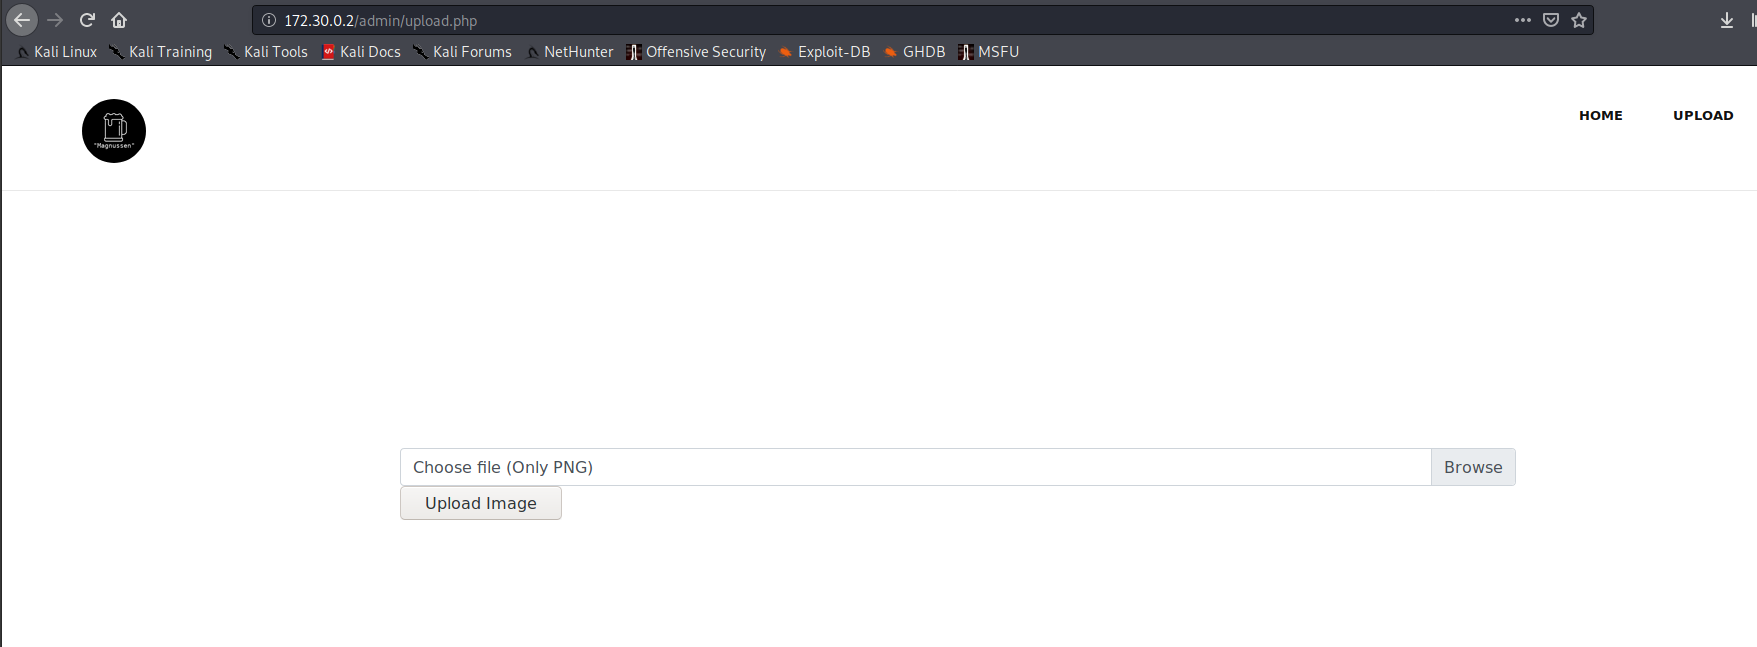Bookmark this page with the star icon
This screenshot has width=1757, height=647.
(1579, 20)
